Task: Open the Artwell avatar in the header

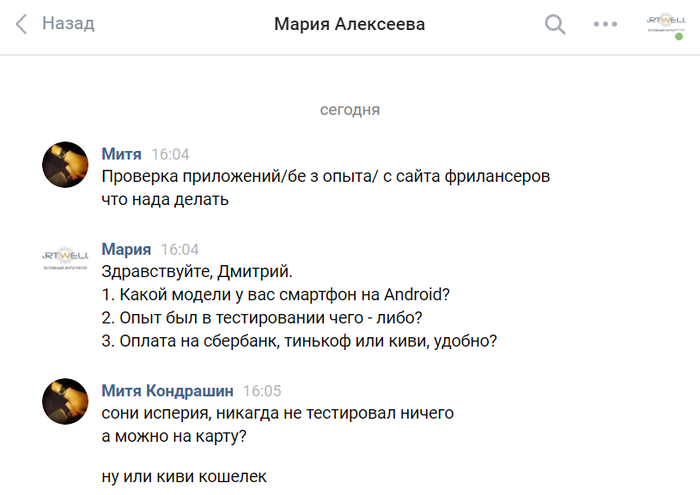Action: pos(665,24)
